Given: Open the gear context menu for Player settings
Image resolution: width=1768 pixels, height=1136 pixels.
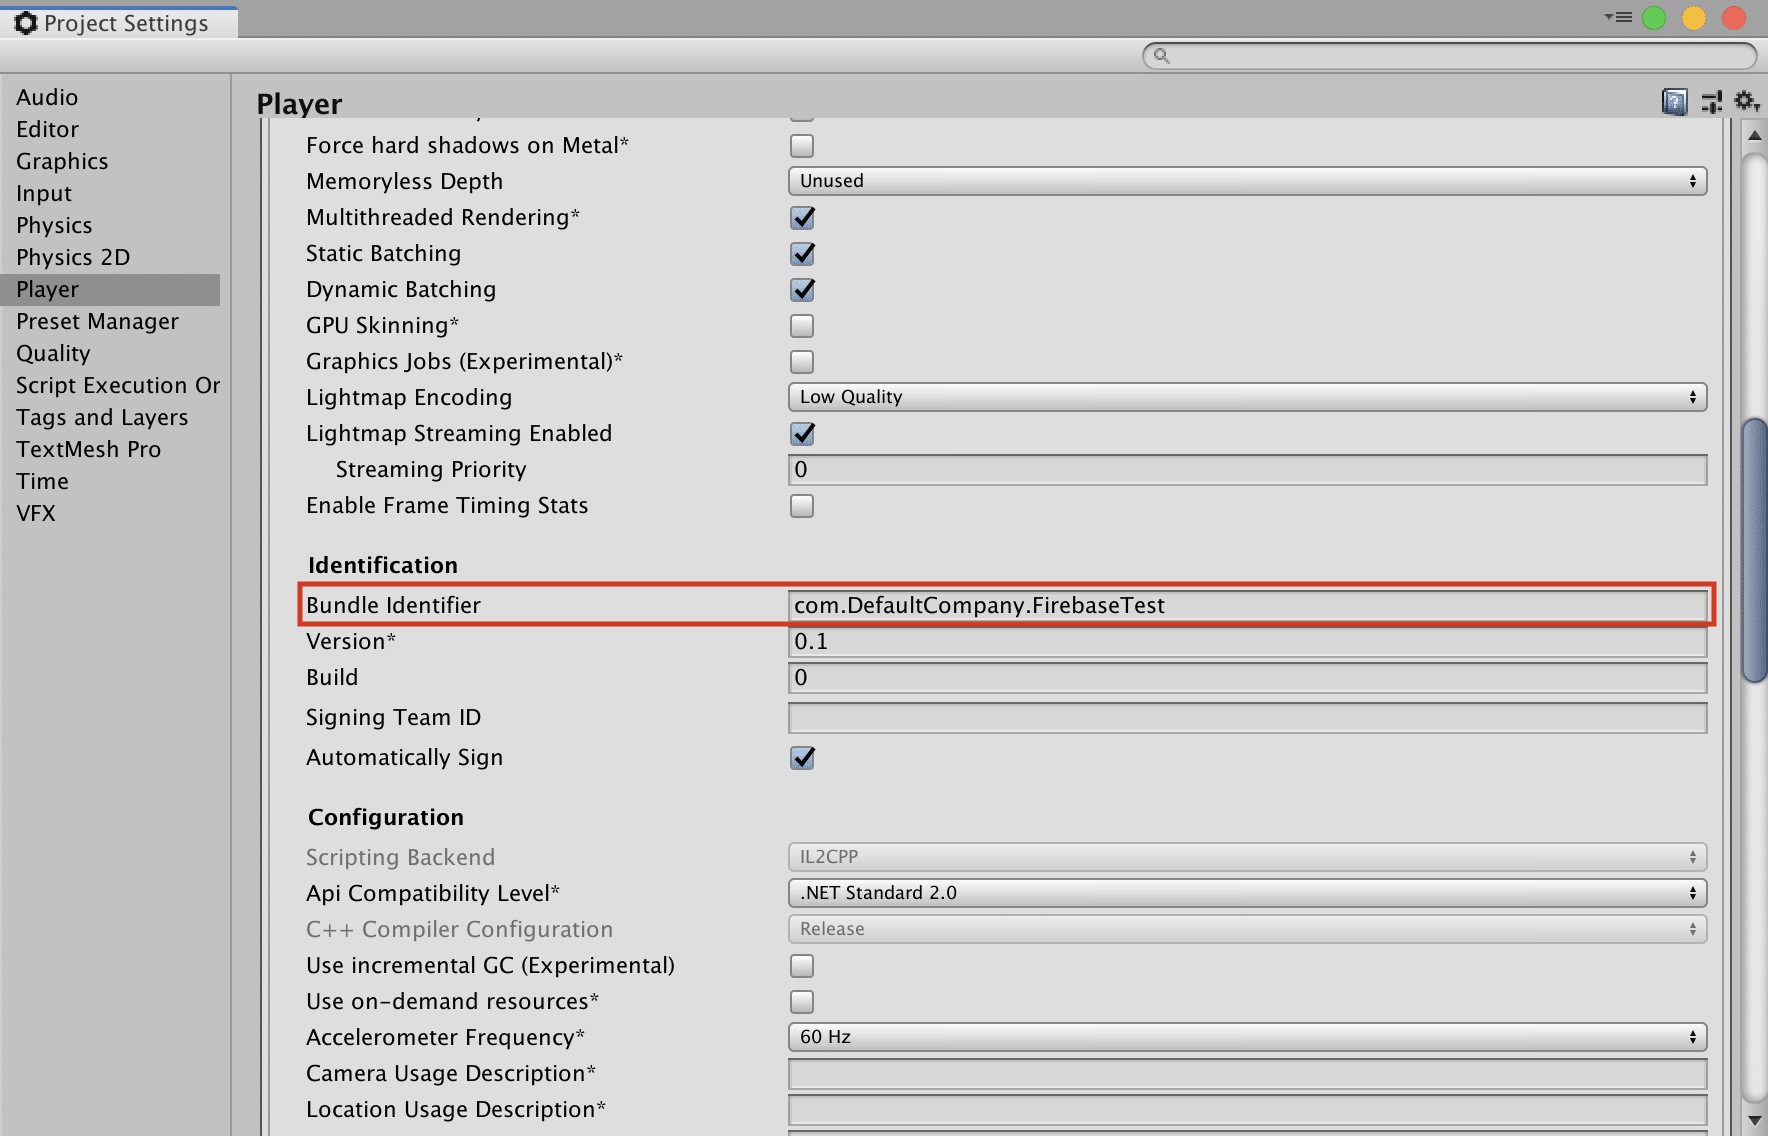Looking at the screenshot, I should click(x=1744, y=101).
